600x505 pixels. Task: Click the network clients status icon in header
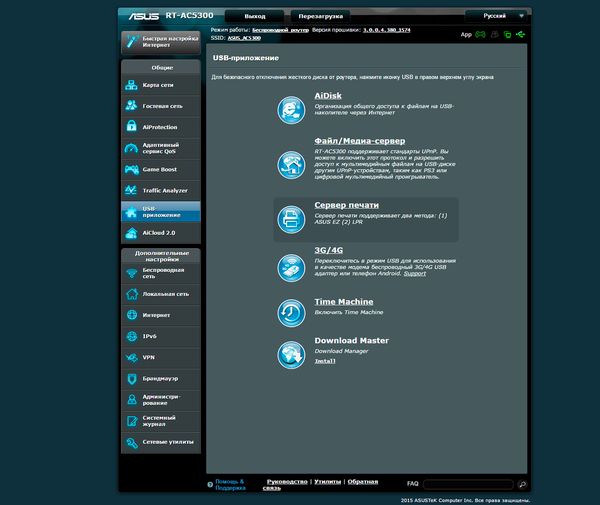(x=507, y=34)
